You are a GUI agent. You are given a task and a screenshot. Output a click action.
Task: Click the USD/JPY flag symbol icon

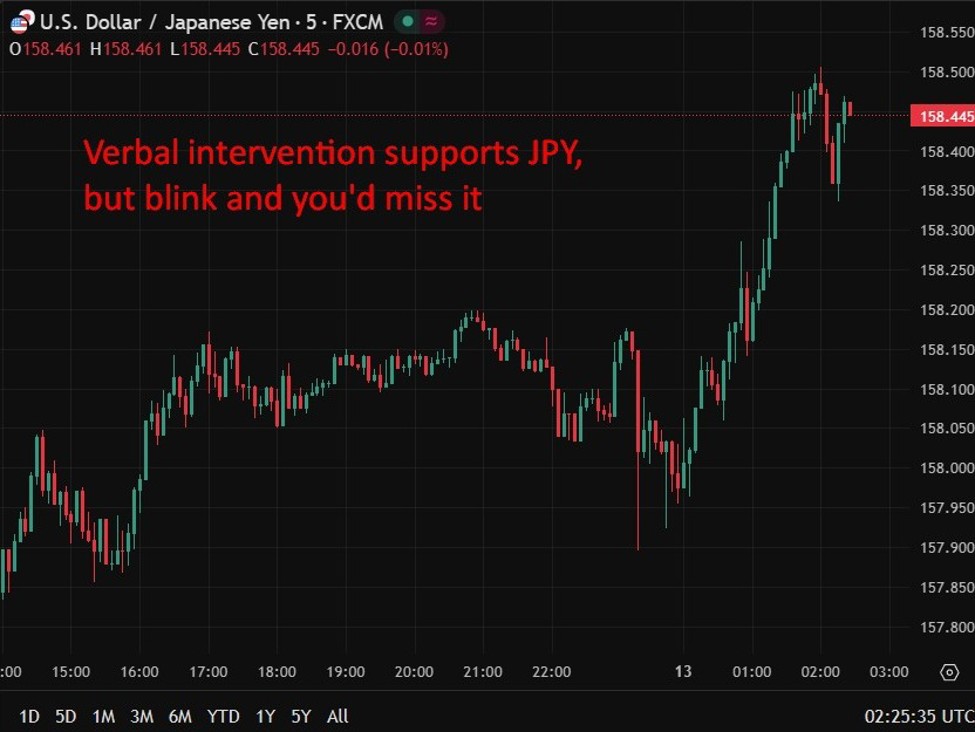[x=19, y=22]
